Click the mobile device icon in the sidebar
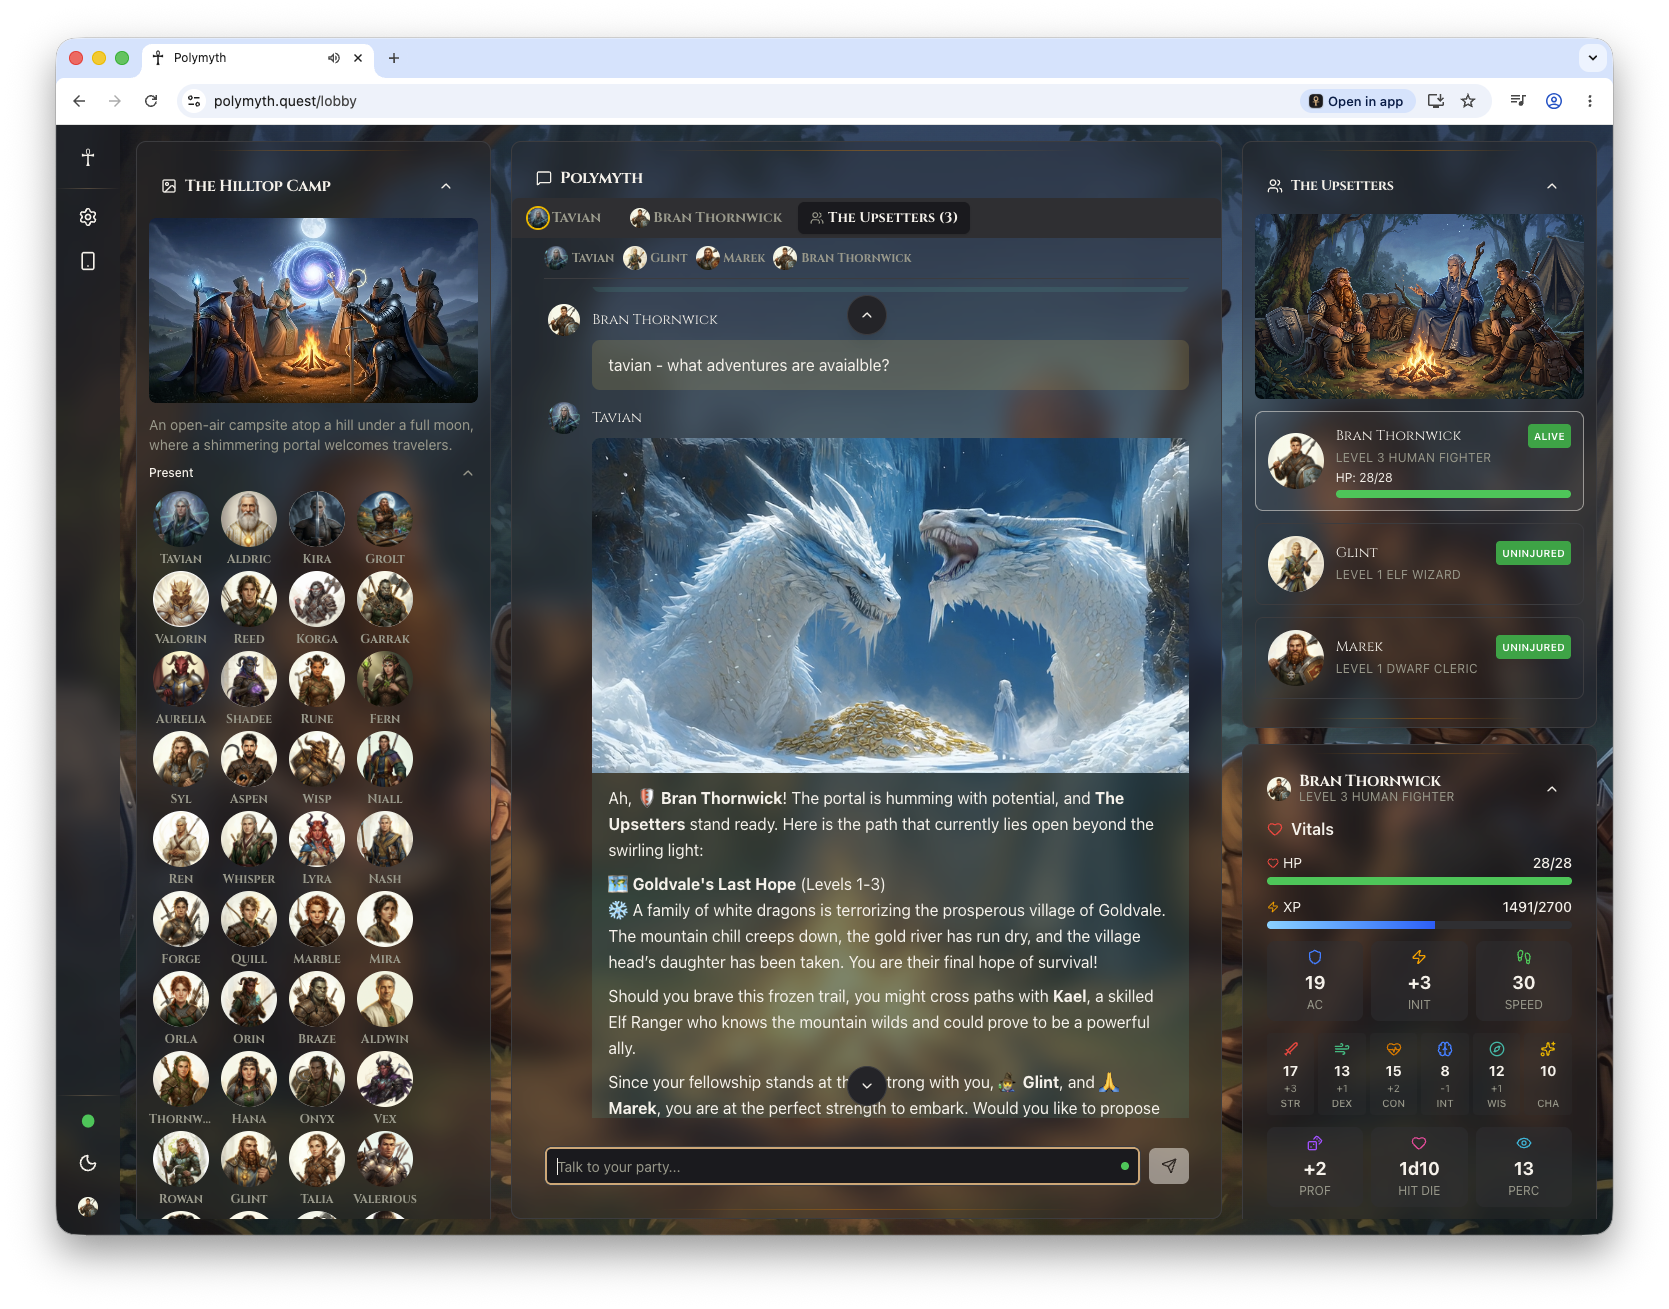The width and height of the screenshot is (1669, 1309). [88, 261]
